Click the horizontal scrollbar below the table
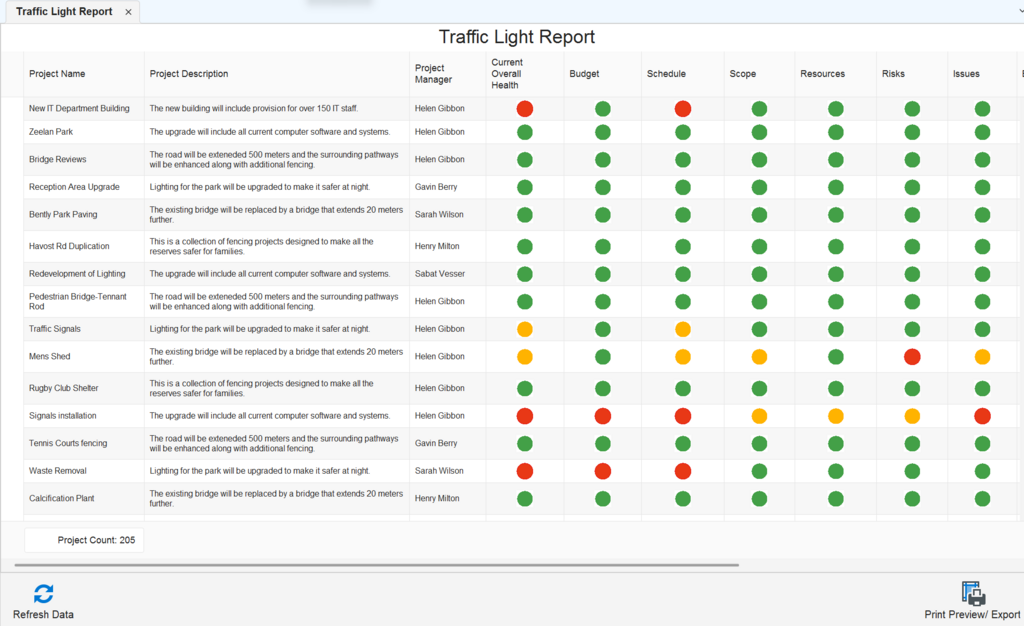This screenshot has height=626, width=1024. pos(380,565)
